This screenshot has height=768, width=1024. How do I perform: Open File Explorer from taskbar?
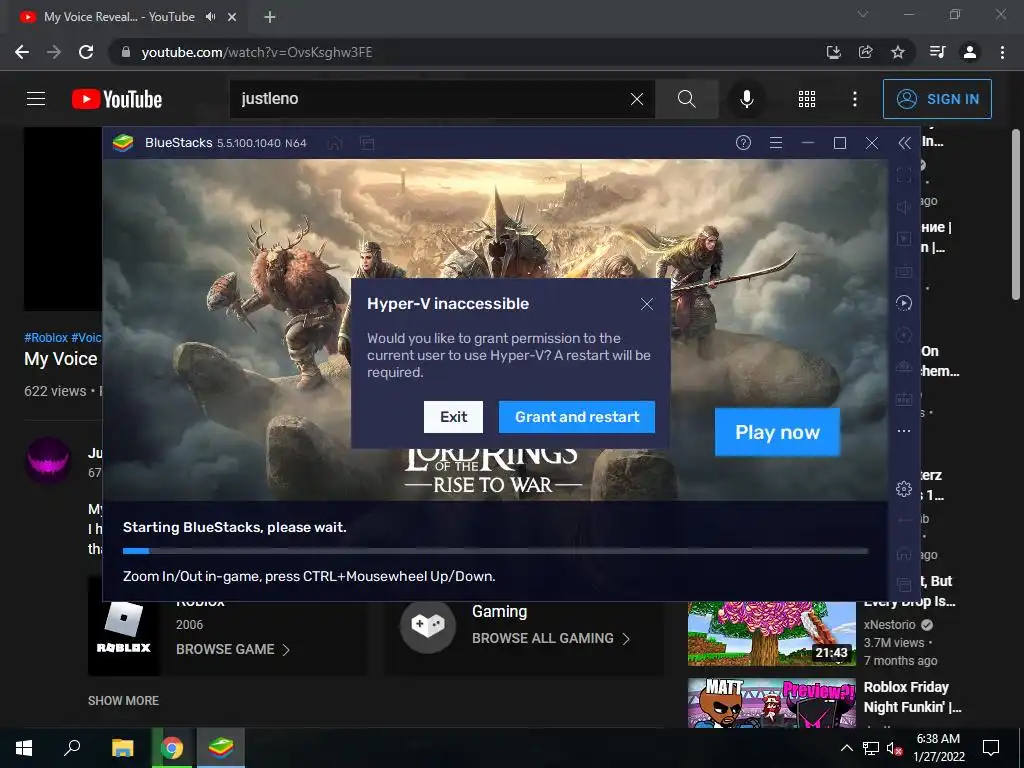pyautogui.click(x=122, y=748)
